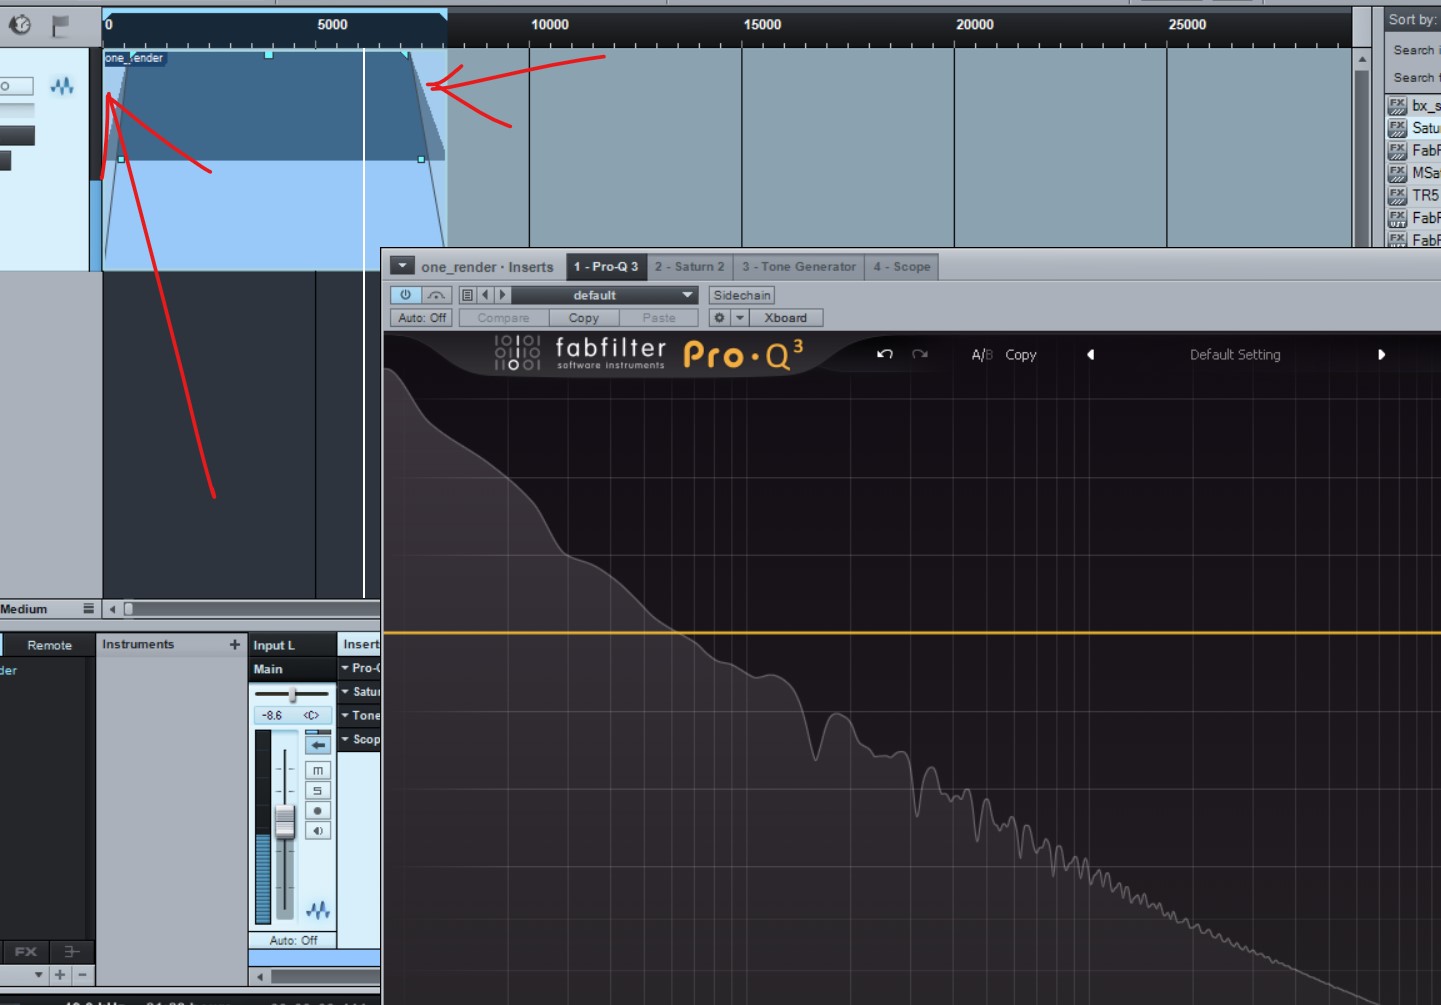Screen dimensions: 1441x1005
Task: Open the plugin gear settings icon
Action: (x=719, y=318)
